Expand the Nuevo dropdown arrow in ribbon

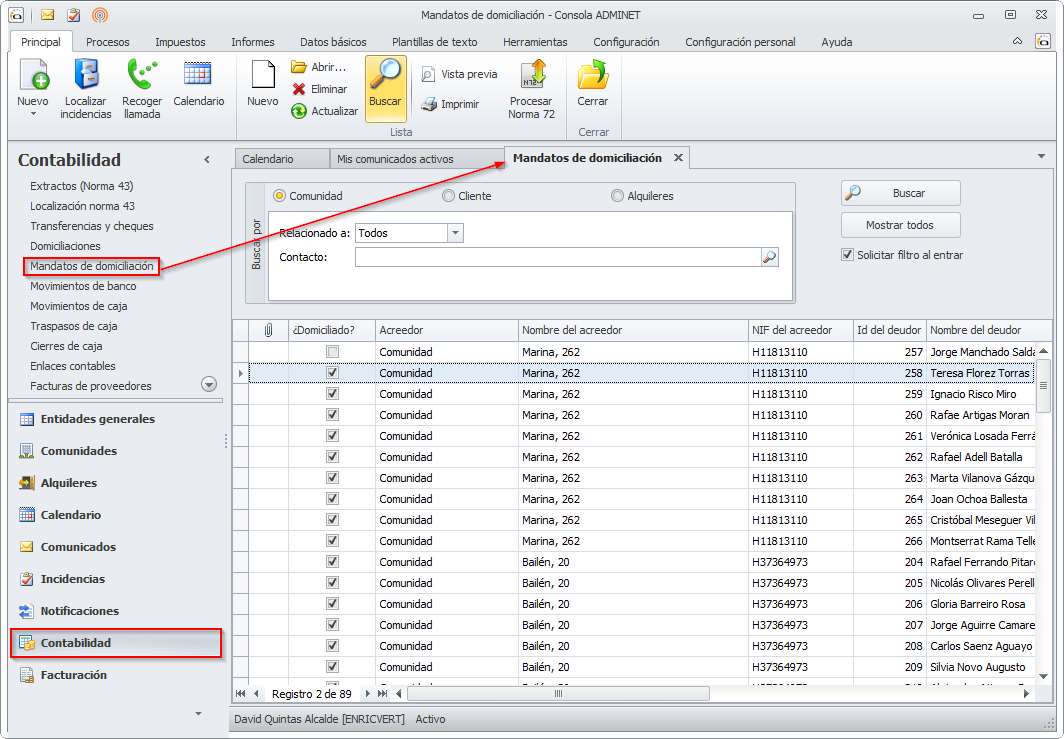coord(33,114)
